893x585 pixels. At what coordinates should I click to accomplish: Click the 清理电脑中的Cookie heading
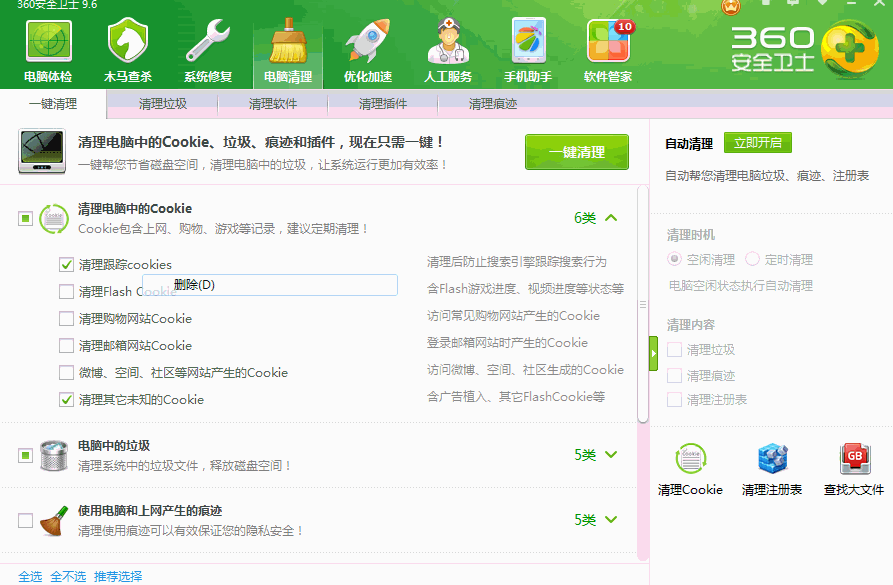coord(135,208)
